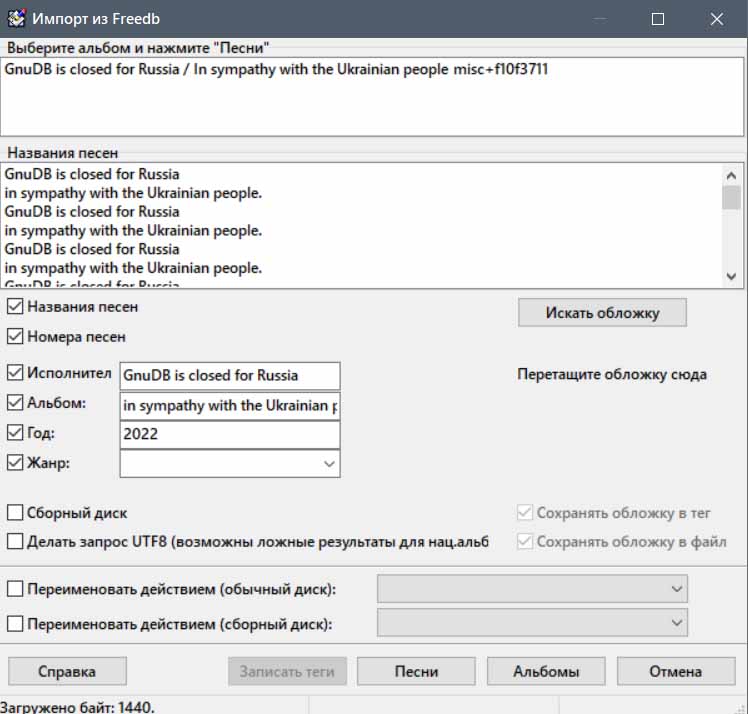Uncheck the Номера песен checkbox
Screen dimensions: 748x714
point(16,337)
